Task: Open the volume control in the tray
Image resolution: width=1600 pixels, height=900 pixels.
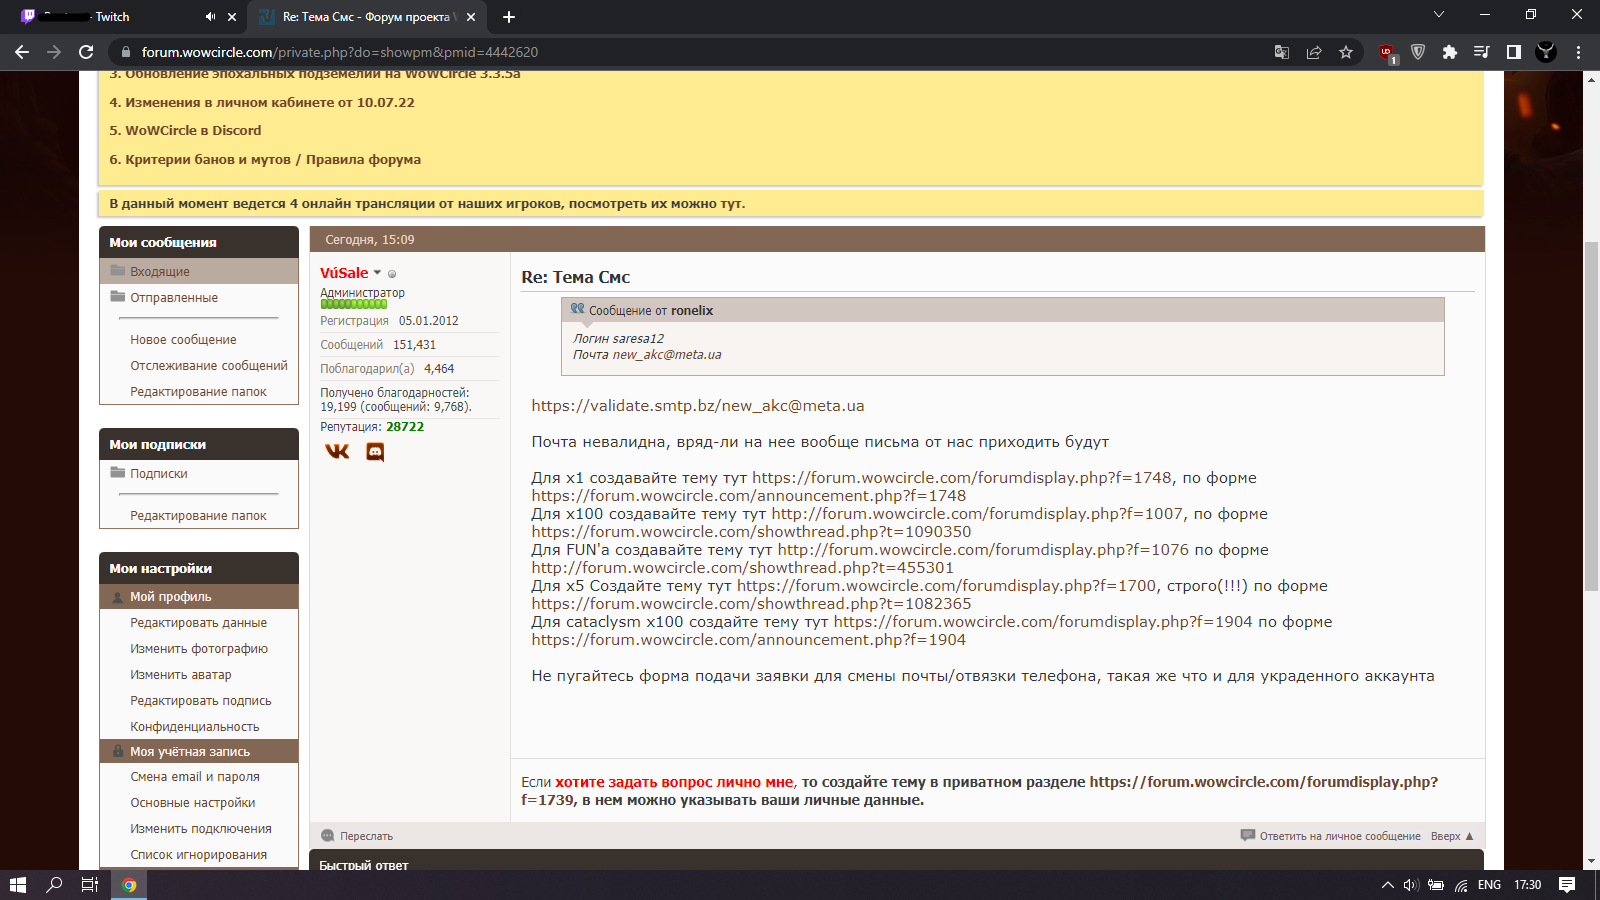Action: pyautogui.click(x=1411, y=885)
